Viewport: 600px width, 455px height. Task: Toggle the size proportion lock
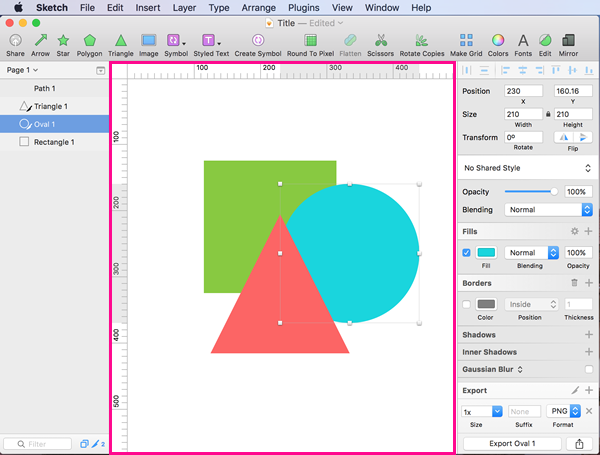pos(548,114)
